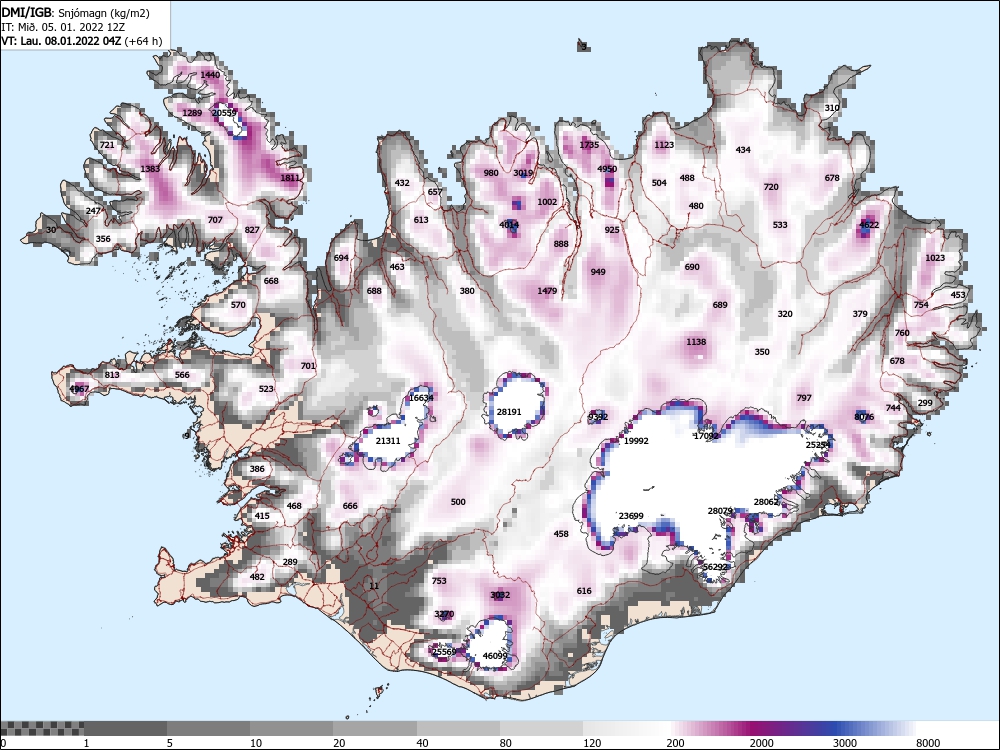
Task: Click legend swatch between 40 and 80
Action: coord(458,728)
